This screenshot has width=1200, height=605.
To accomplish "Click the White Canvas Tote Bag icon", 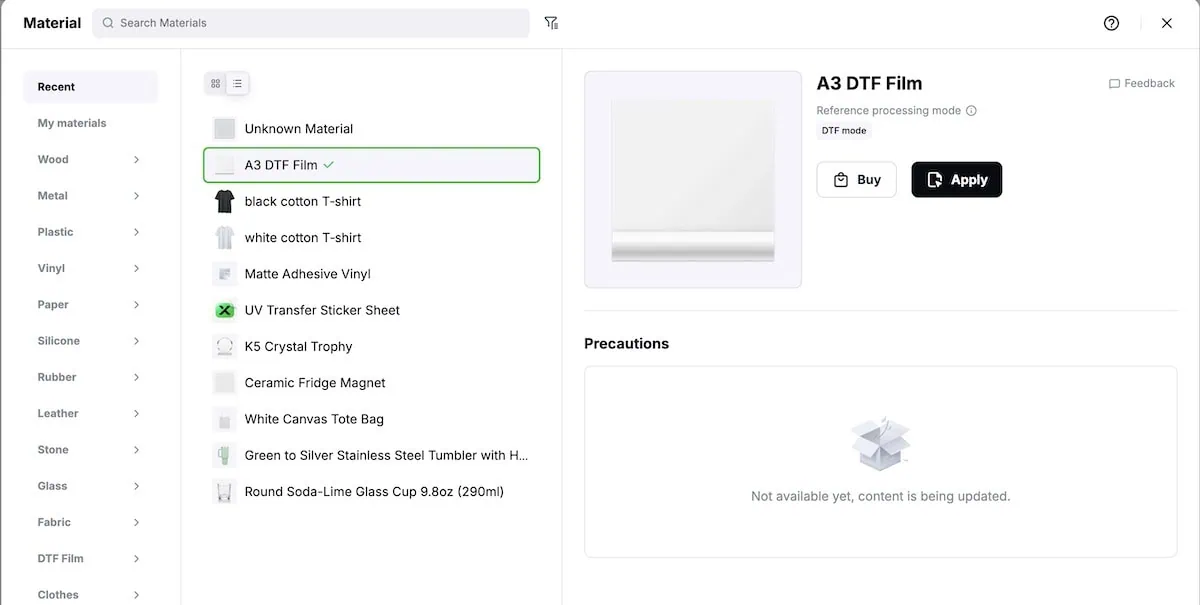I will click(x=224, y=419).
